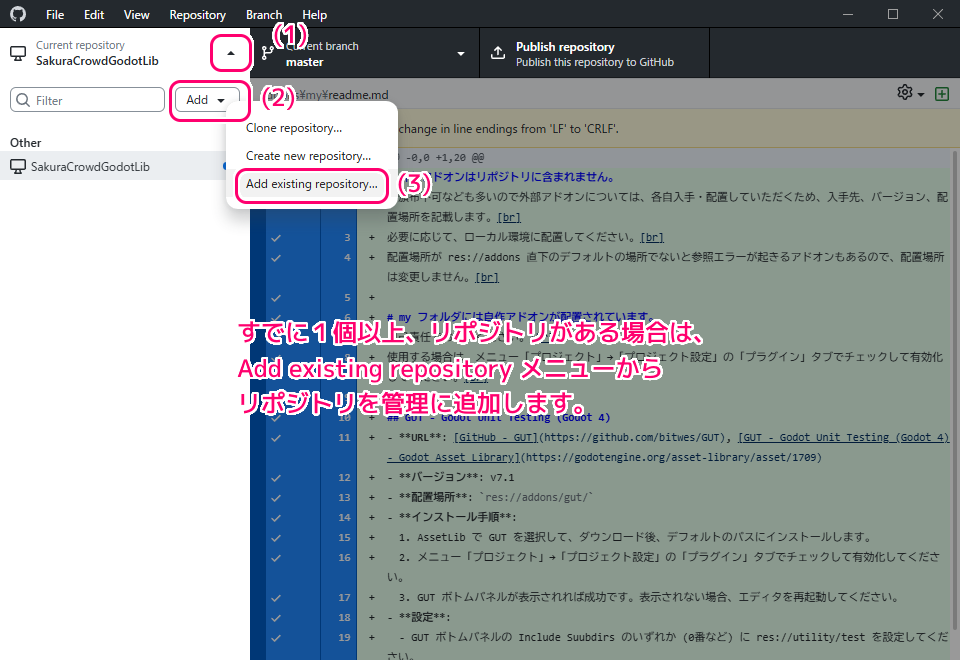Maximize the GitHub Desktop window
The image size is (960, 660).
tap(893, 14)
